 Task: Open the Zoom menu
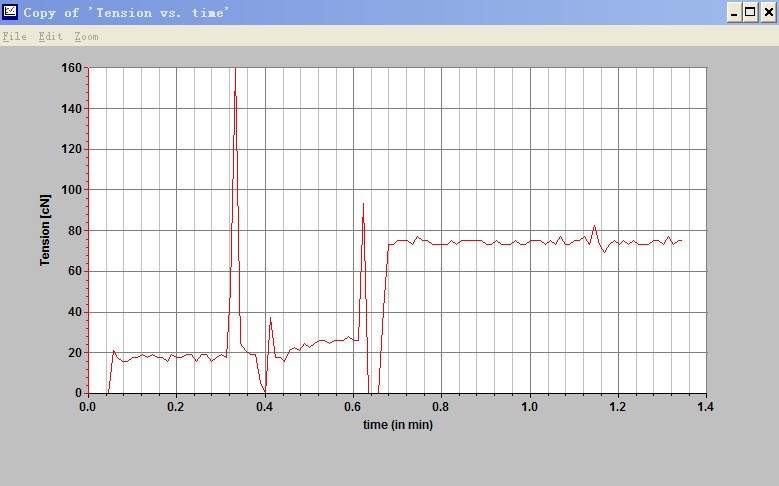point(86,36)
